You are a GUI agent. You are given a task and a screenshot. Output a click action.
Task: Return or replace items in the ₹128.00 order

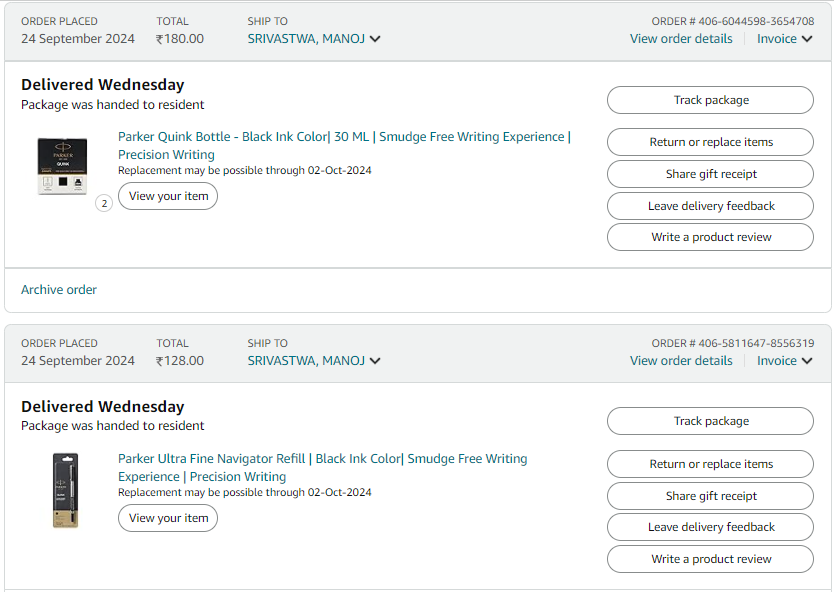(x=710, y=464)
